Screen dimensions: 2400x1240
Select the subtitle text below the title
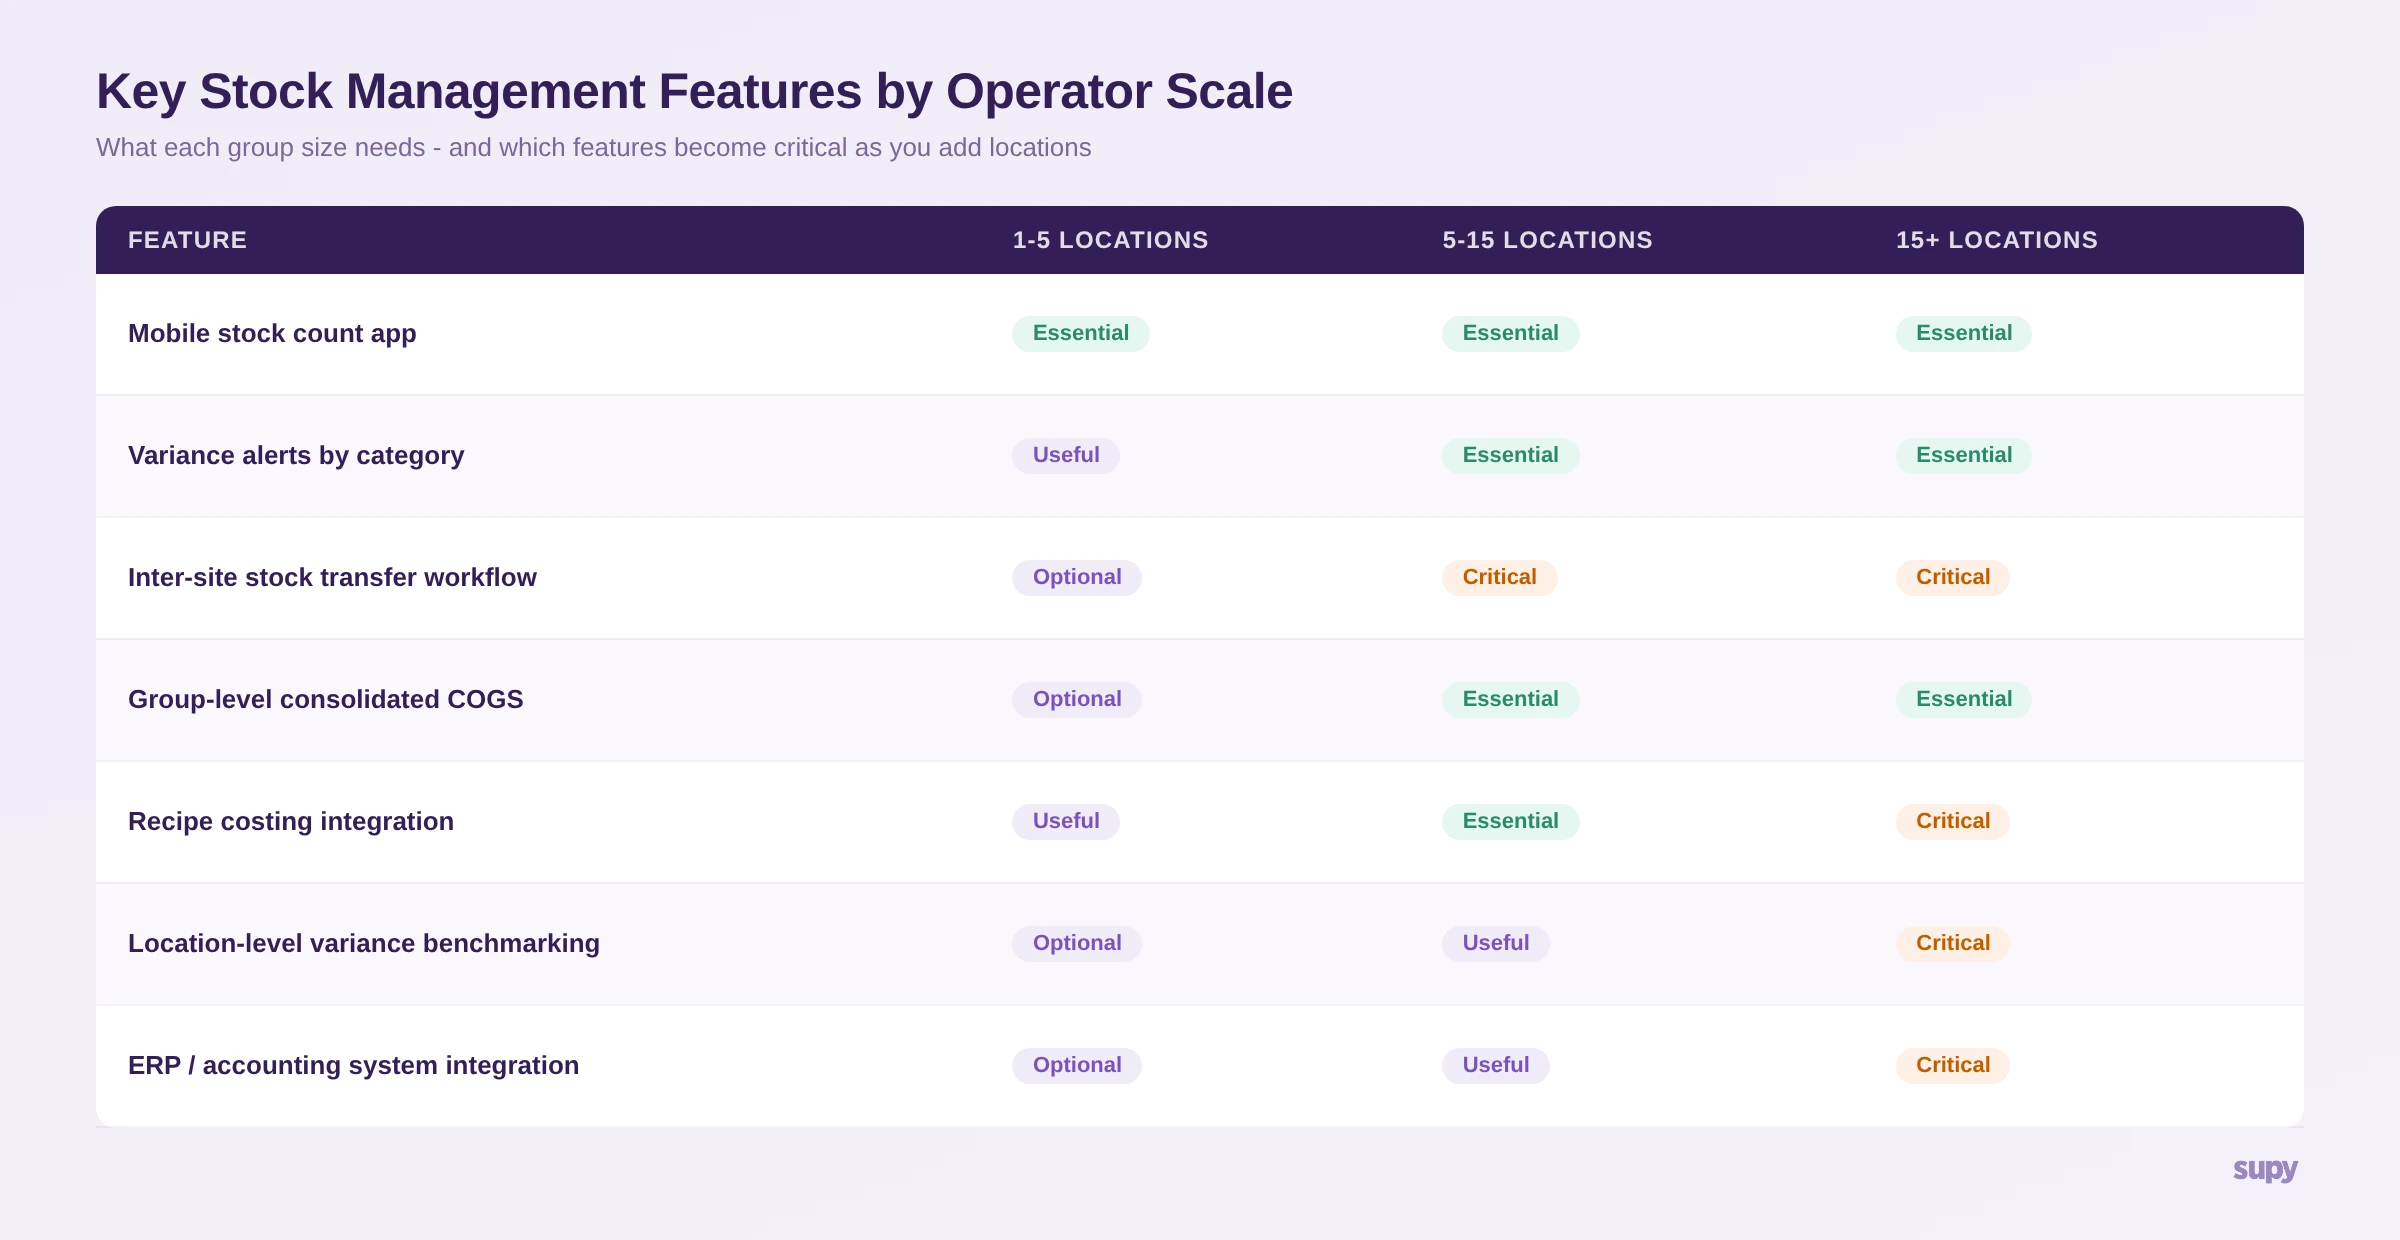coord(594,147)
